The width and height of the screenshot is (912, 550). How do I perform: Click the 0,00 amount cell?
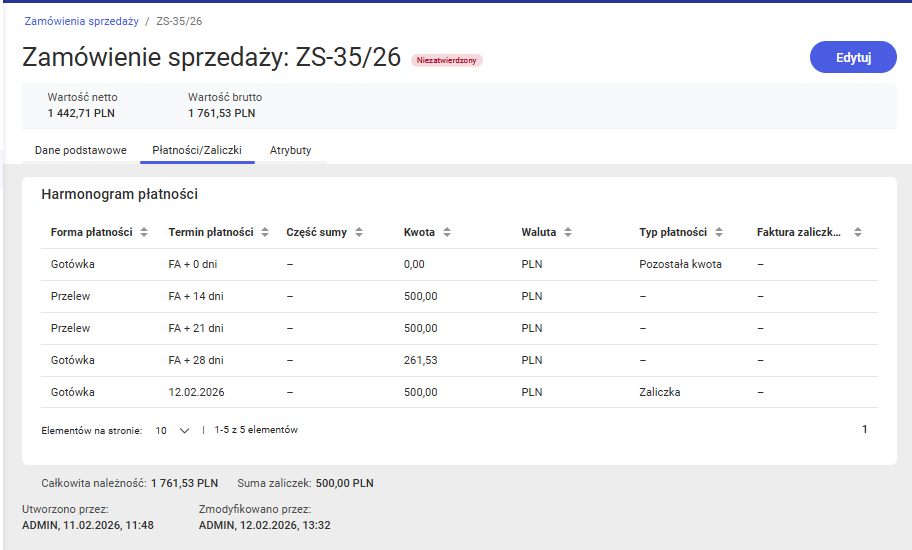414,264
